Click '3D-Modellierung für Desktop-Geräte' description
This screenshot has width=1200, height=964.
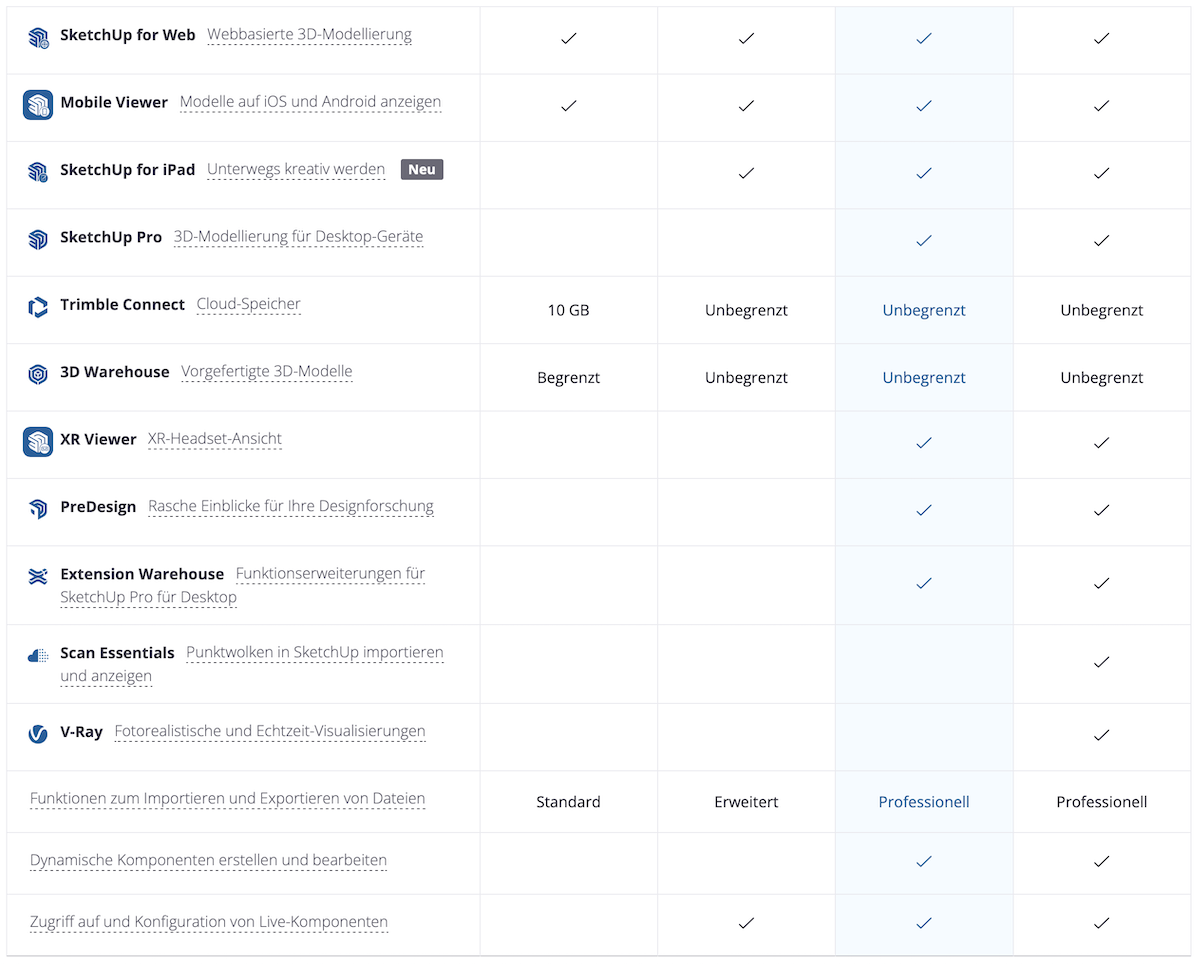pyautogui.click(x=298, y=237)
